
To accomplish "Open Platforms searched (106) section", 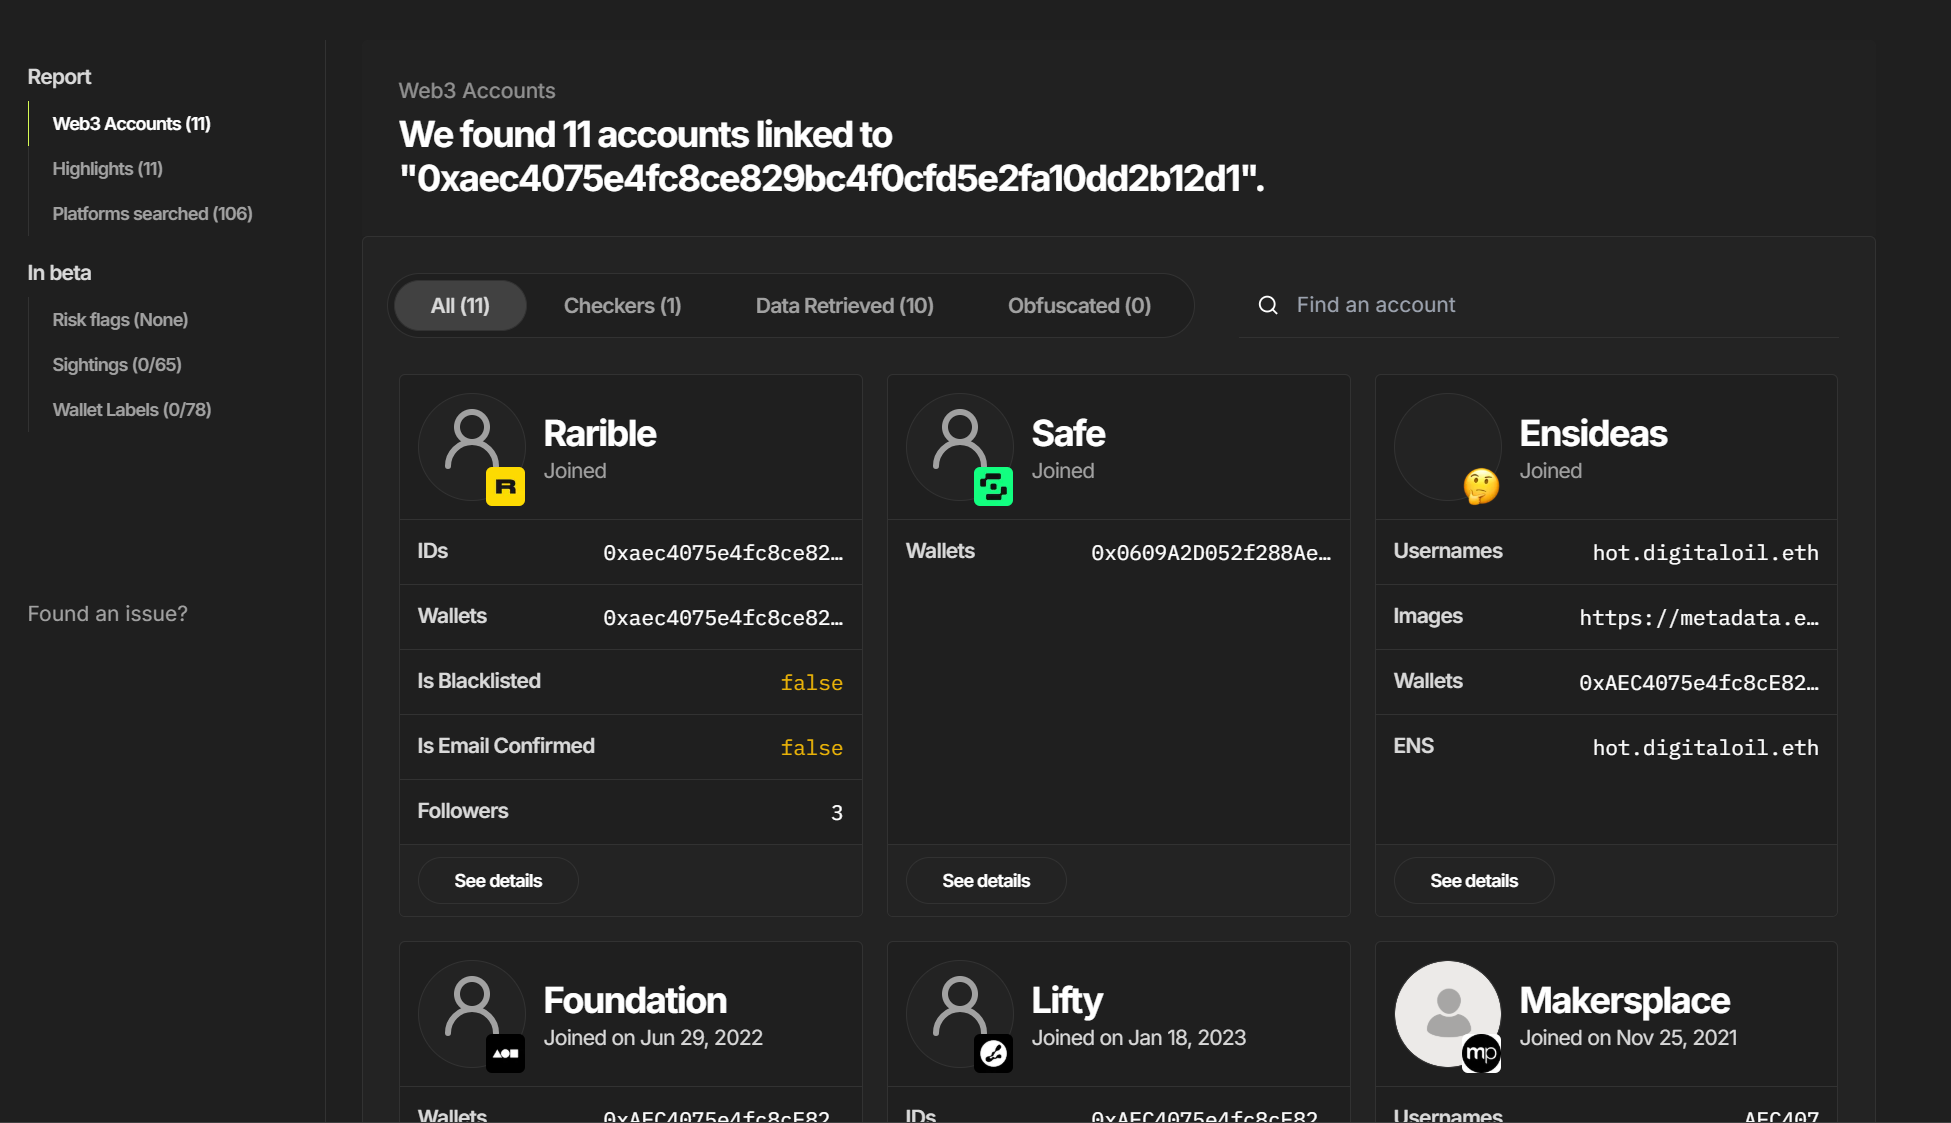I will (x=152, y=214).
